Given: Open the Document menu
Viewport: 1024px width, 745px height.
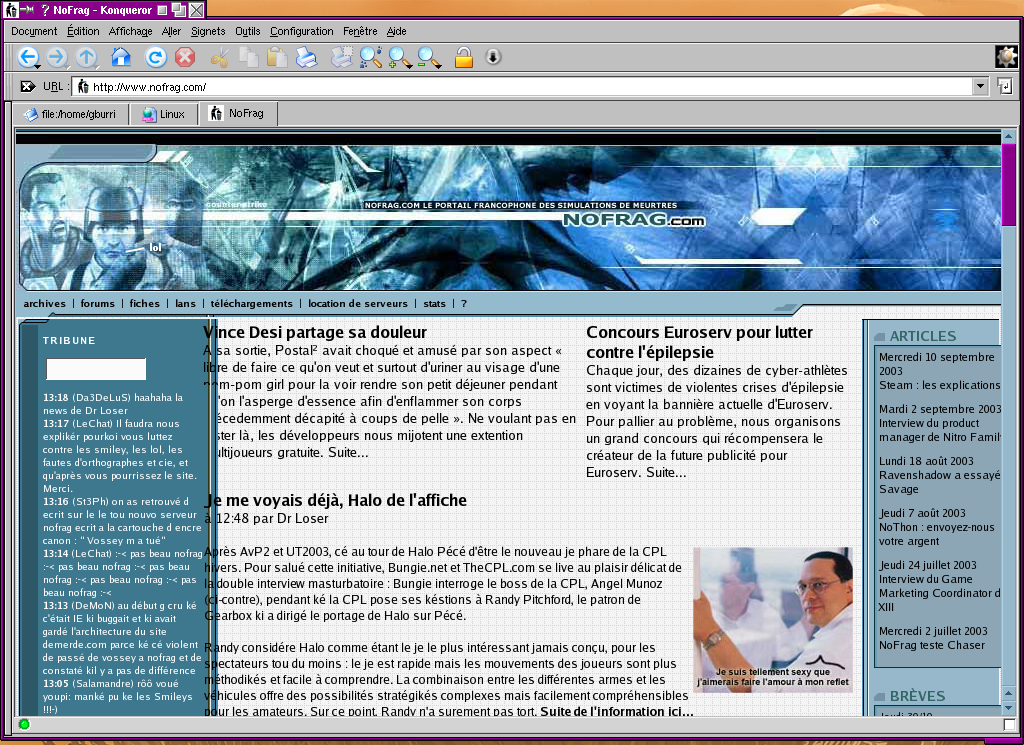Looking at the screenshot, I should tap(34, 31).
